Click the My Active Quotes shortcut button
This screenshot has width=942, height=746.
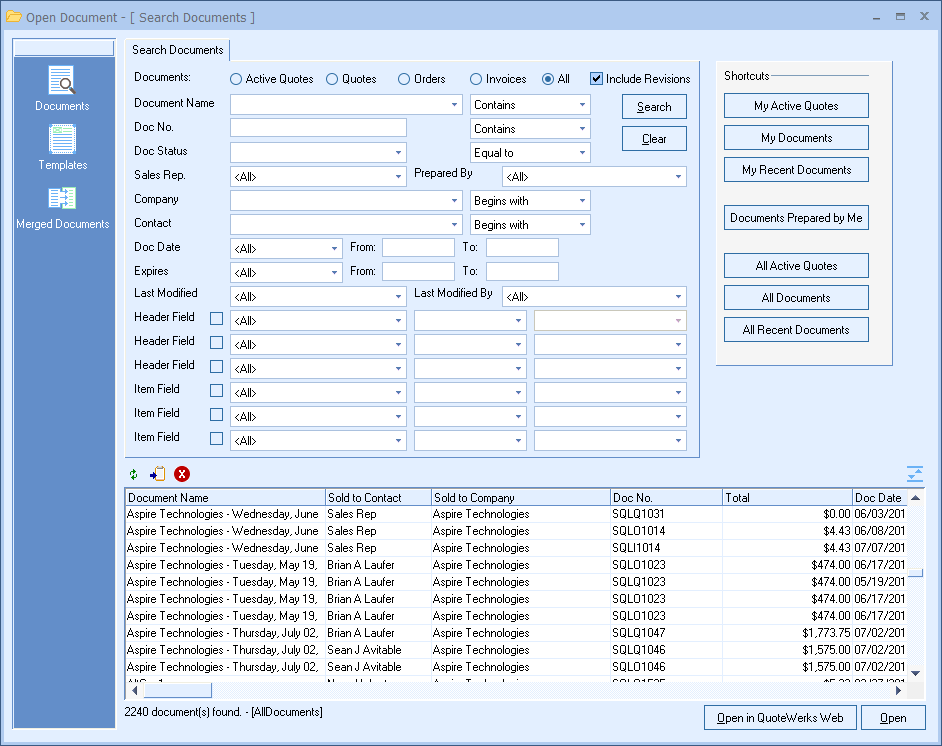coord(796,106)
